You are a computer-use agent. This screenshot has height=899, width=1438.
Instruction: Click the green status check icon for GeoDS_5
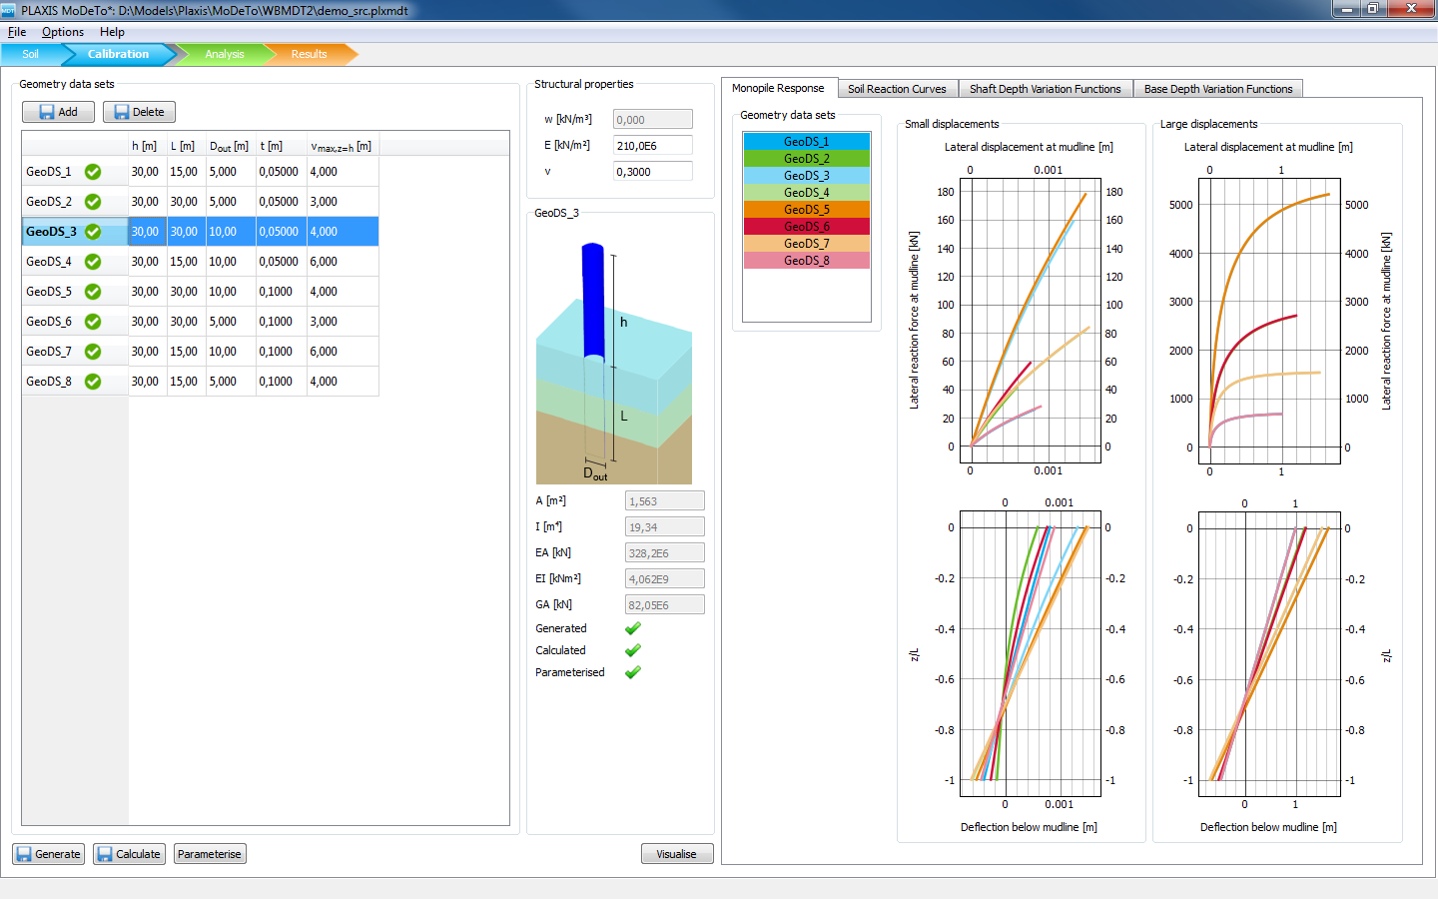tap(93, 292)
